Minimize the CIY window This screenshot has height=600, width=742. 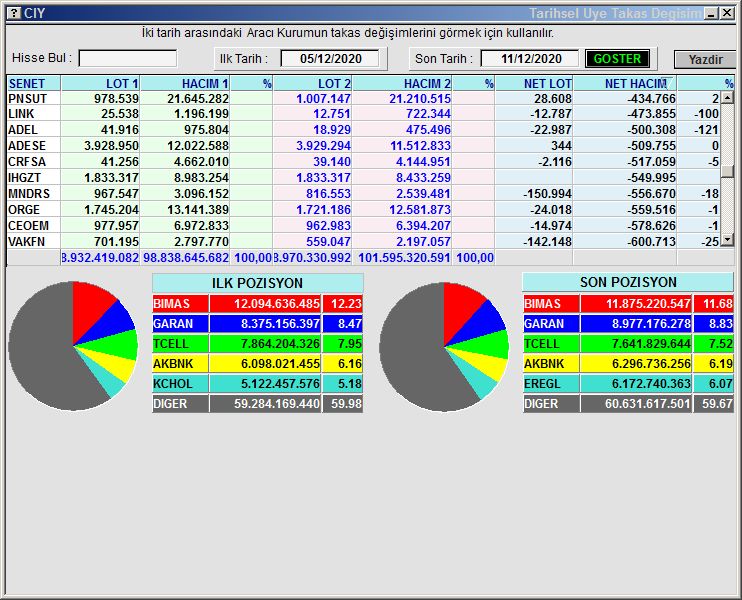point(711,13)
